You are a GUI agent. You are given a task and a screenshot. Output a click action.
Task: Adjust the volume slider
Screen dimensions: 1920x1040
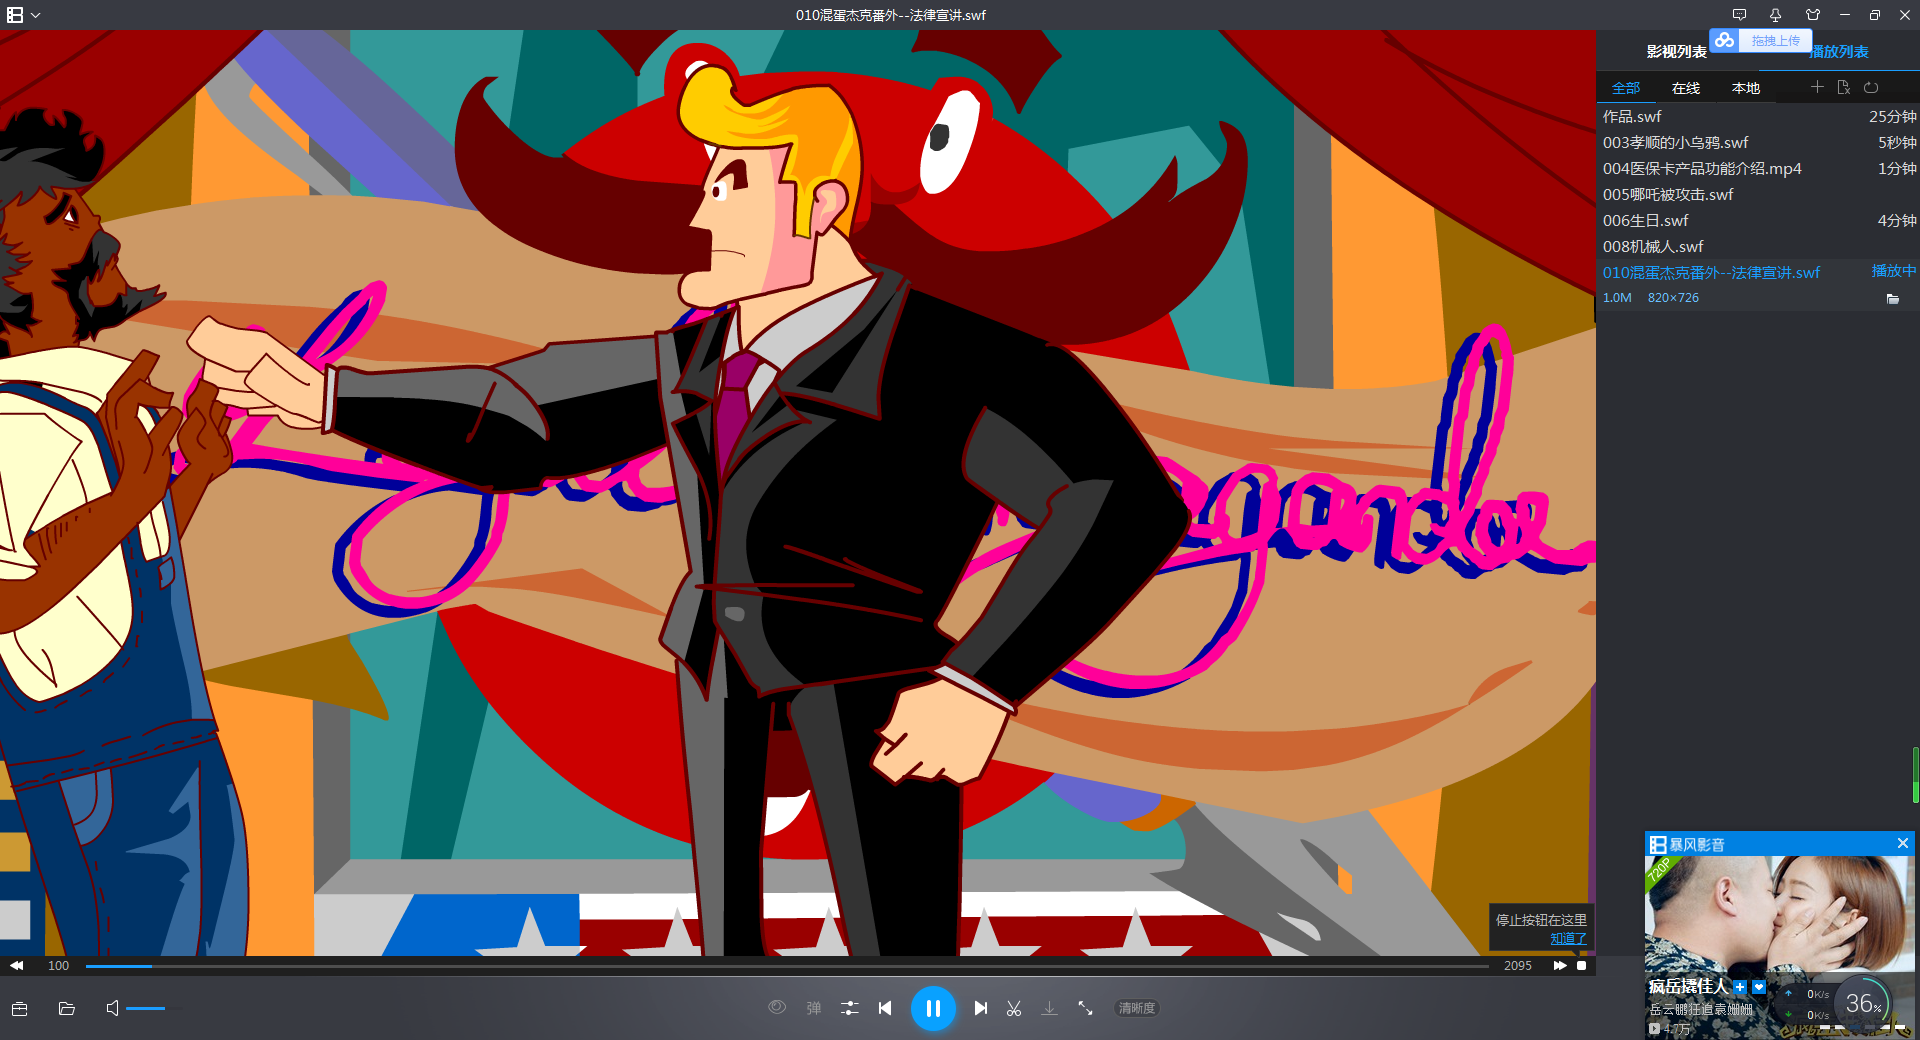pos(154,1008)
